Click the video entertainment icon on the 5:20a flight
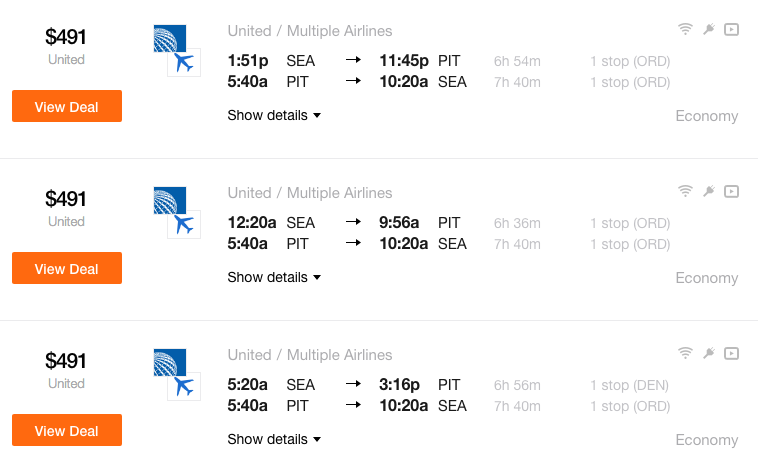Viewport: 758px width, 469px height. [x=731, y=353]
